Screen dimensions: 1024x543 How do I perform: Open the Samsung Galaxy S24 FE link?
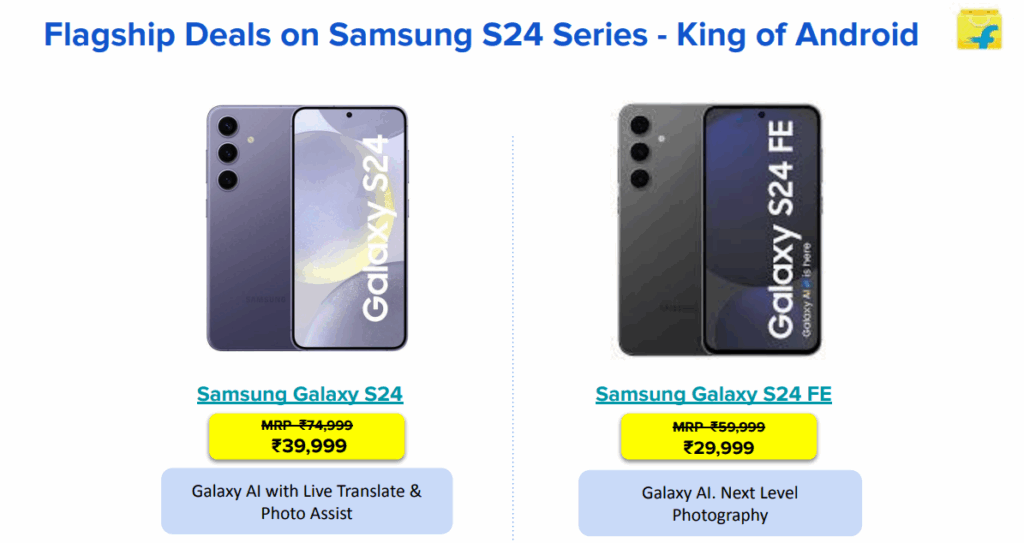[x=714, y=394]
